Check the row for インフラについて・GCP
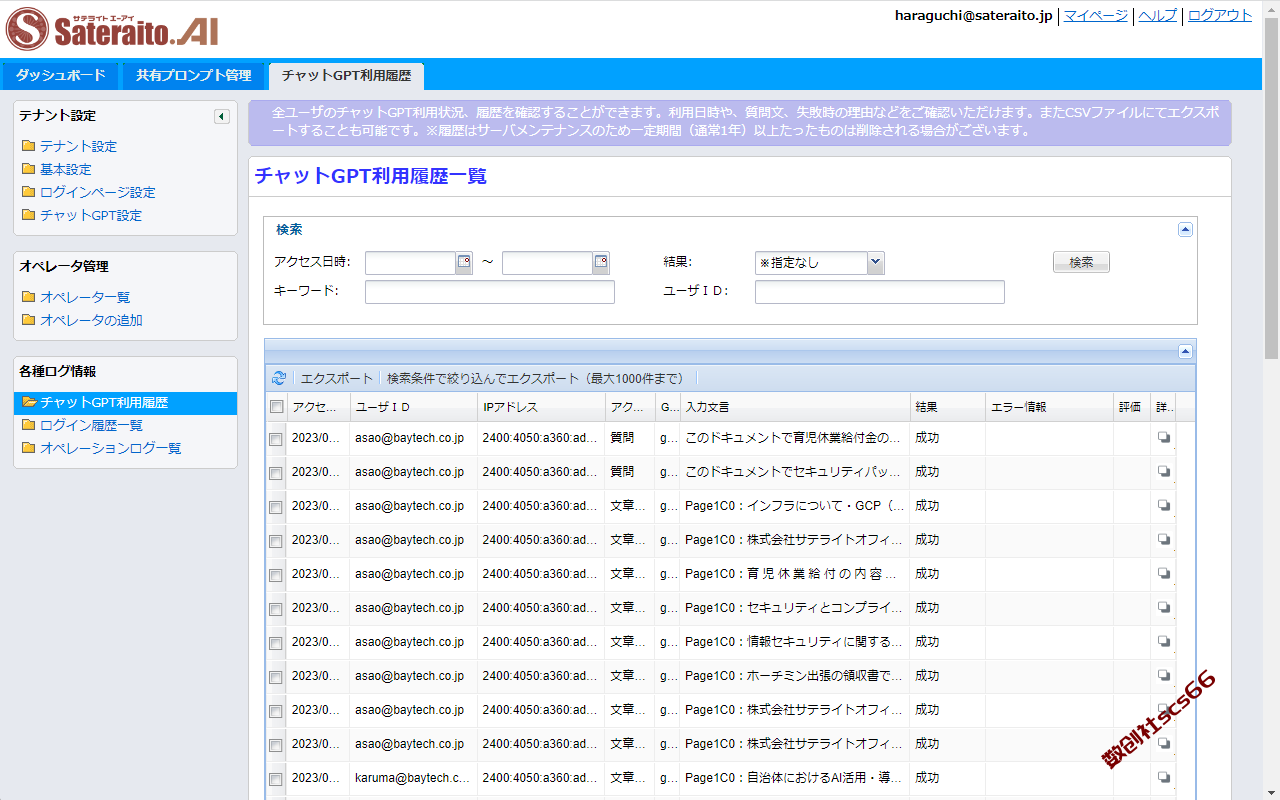 (276, 507)
